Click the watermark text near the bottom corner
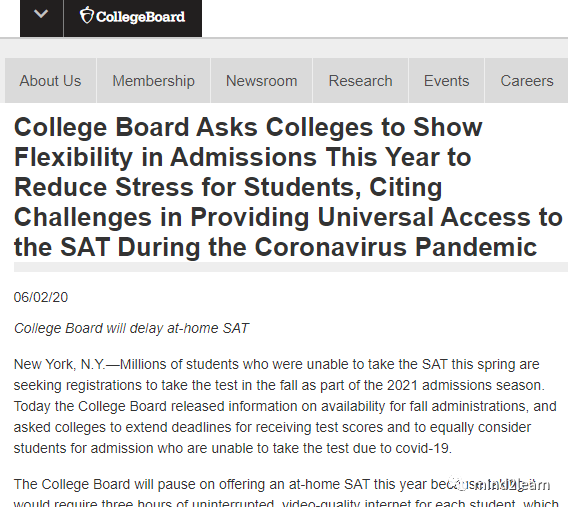This screenshot has height=507, width=568. click(x=510, y=485)
